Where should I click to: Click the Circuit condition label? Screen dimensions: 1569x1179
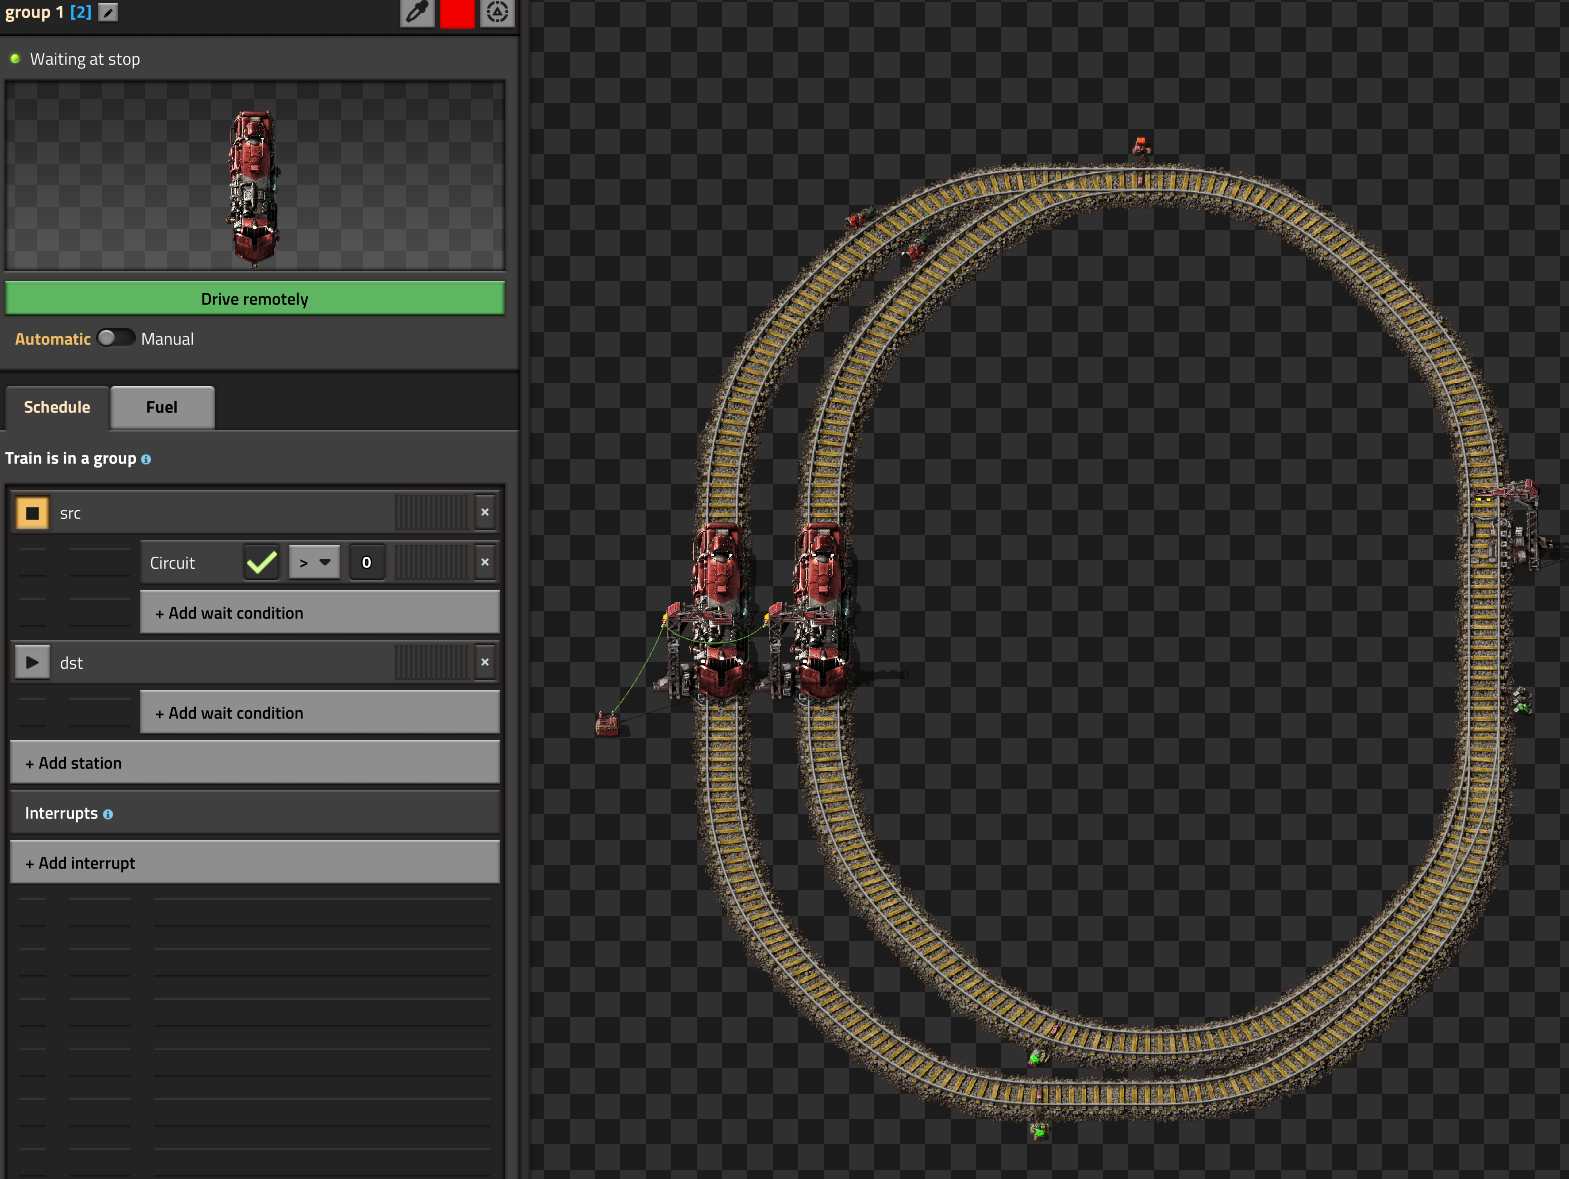pos(173,563)
